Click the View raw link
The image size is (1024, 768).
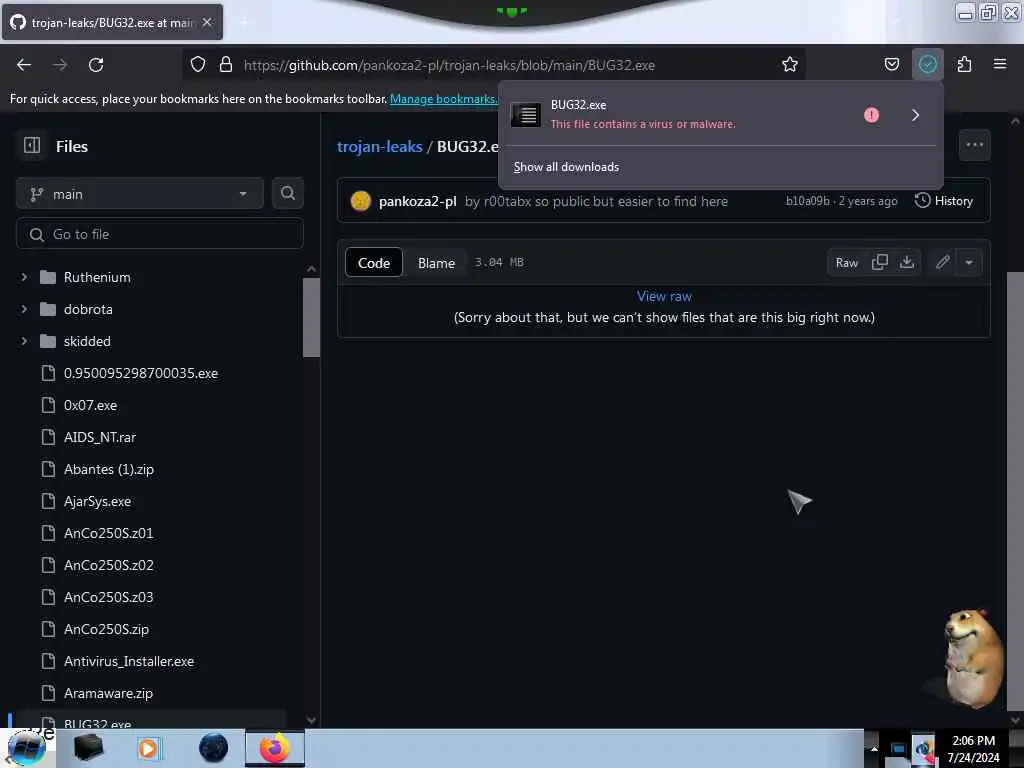[664, 296]
